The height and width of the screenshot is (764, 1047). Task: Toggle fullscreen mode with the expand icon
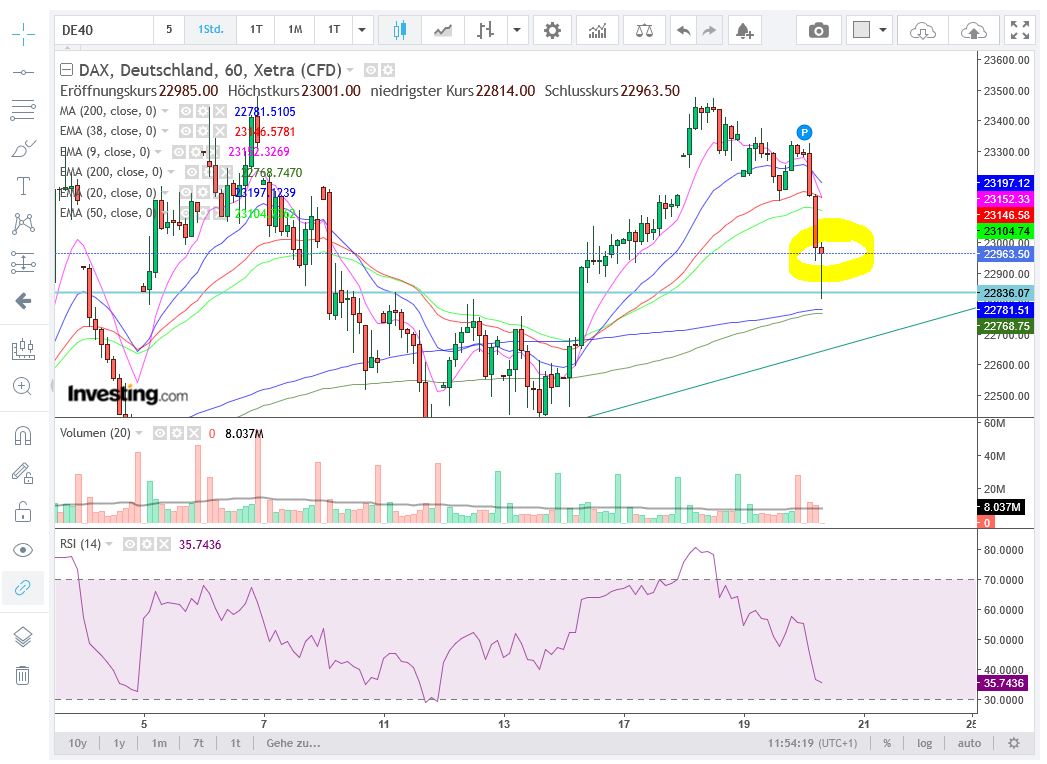tap(1021, 30)
